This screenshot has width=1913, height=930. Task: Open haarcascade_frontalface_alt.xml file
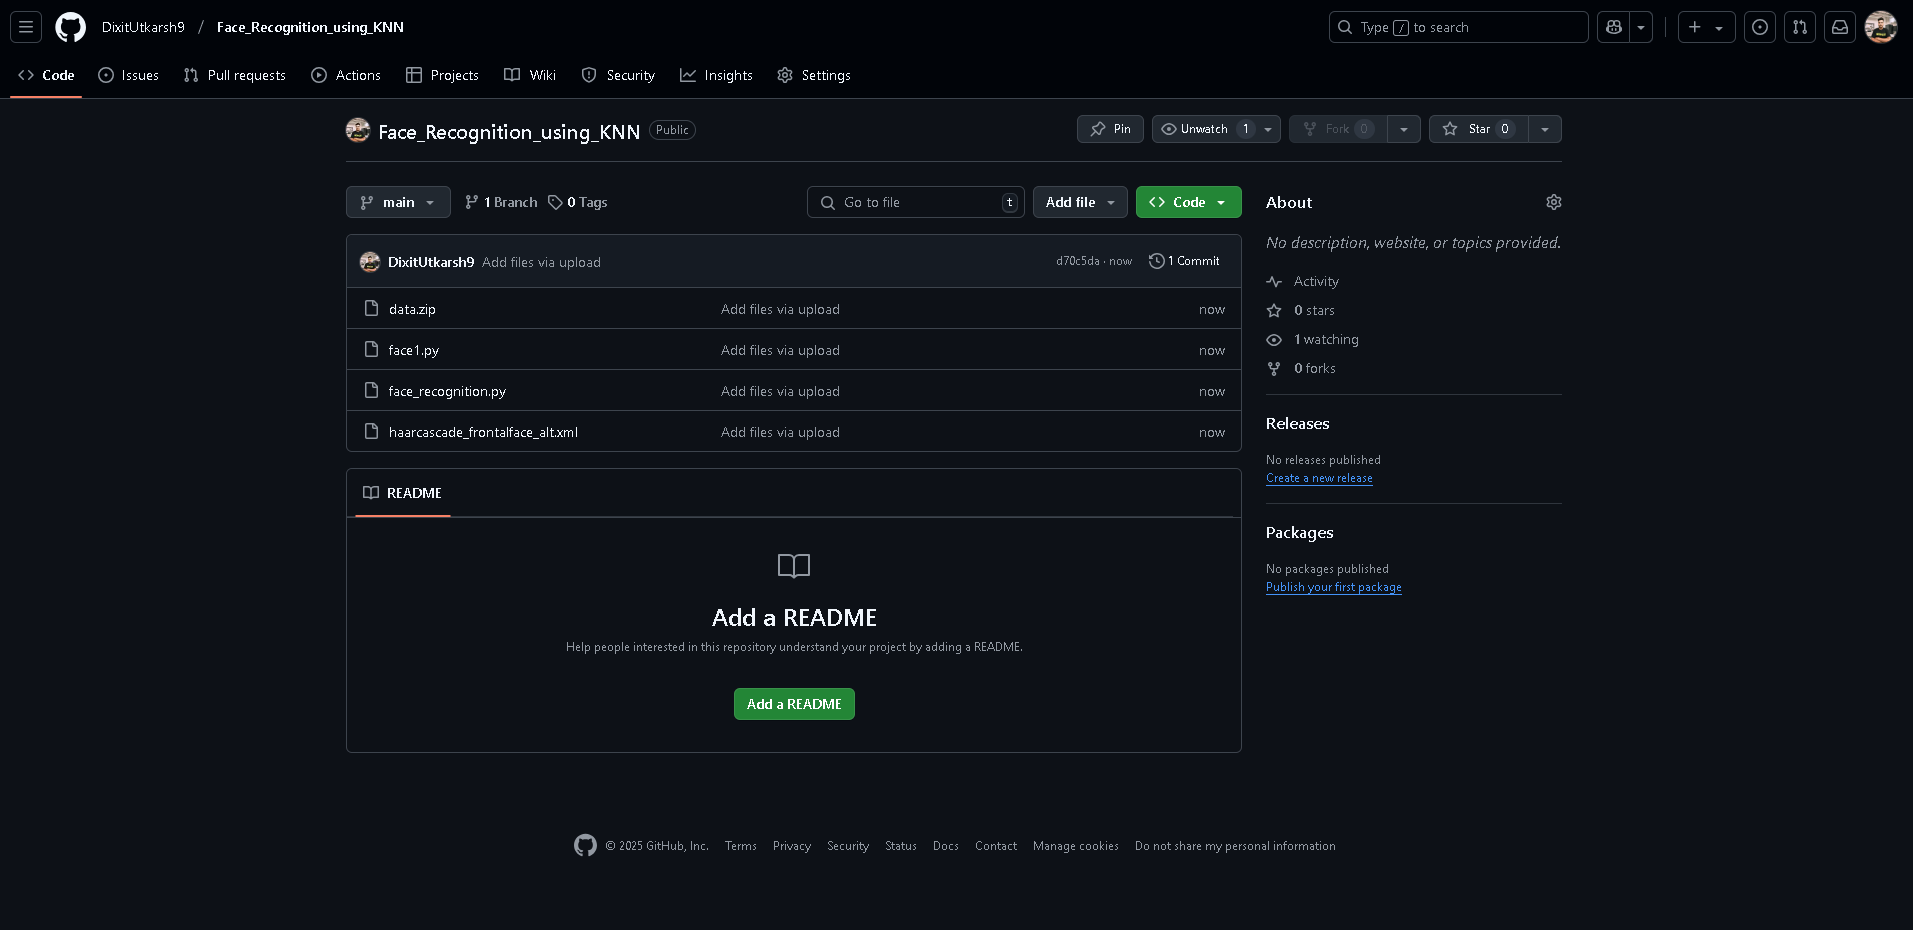click(x=483, y=432)
